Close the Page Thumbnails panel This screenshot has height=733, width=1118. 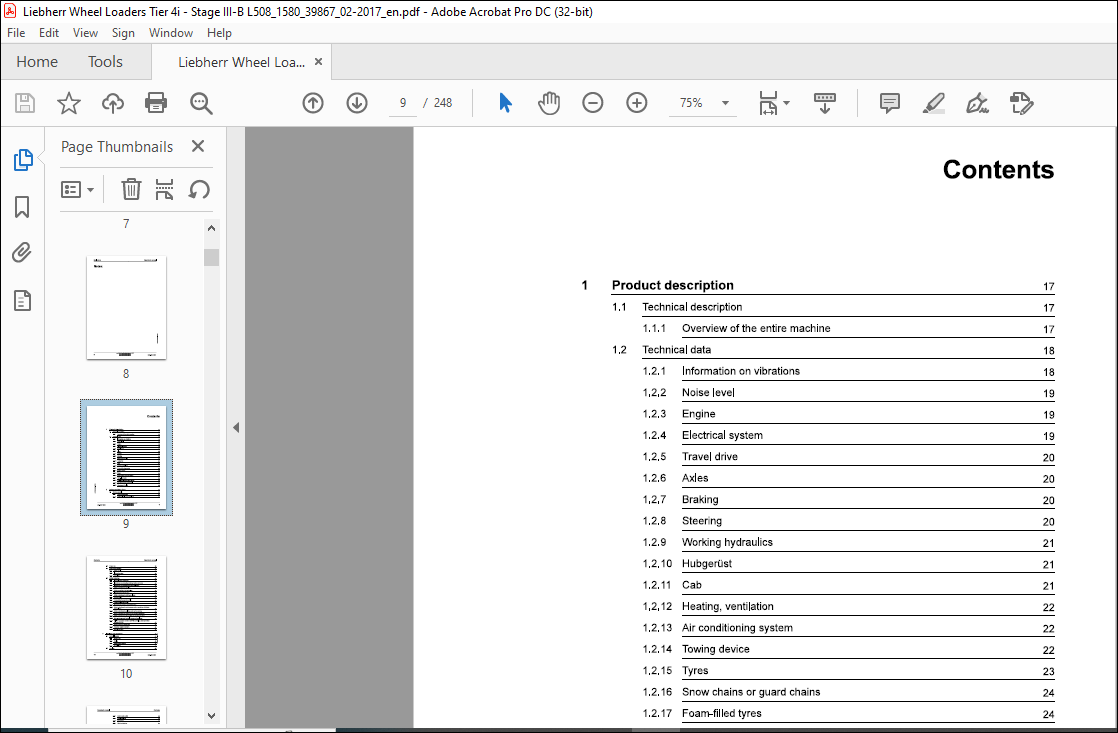[x=198, y=146]
